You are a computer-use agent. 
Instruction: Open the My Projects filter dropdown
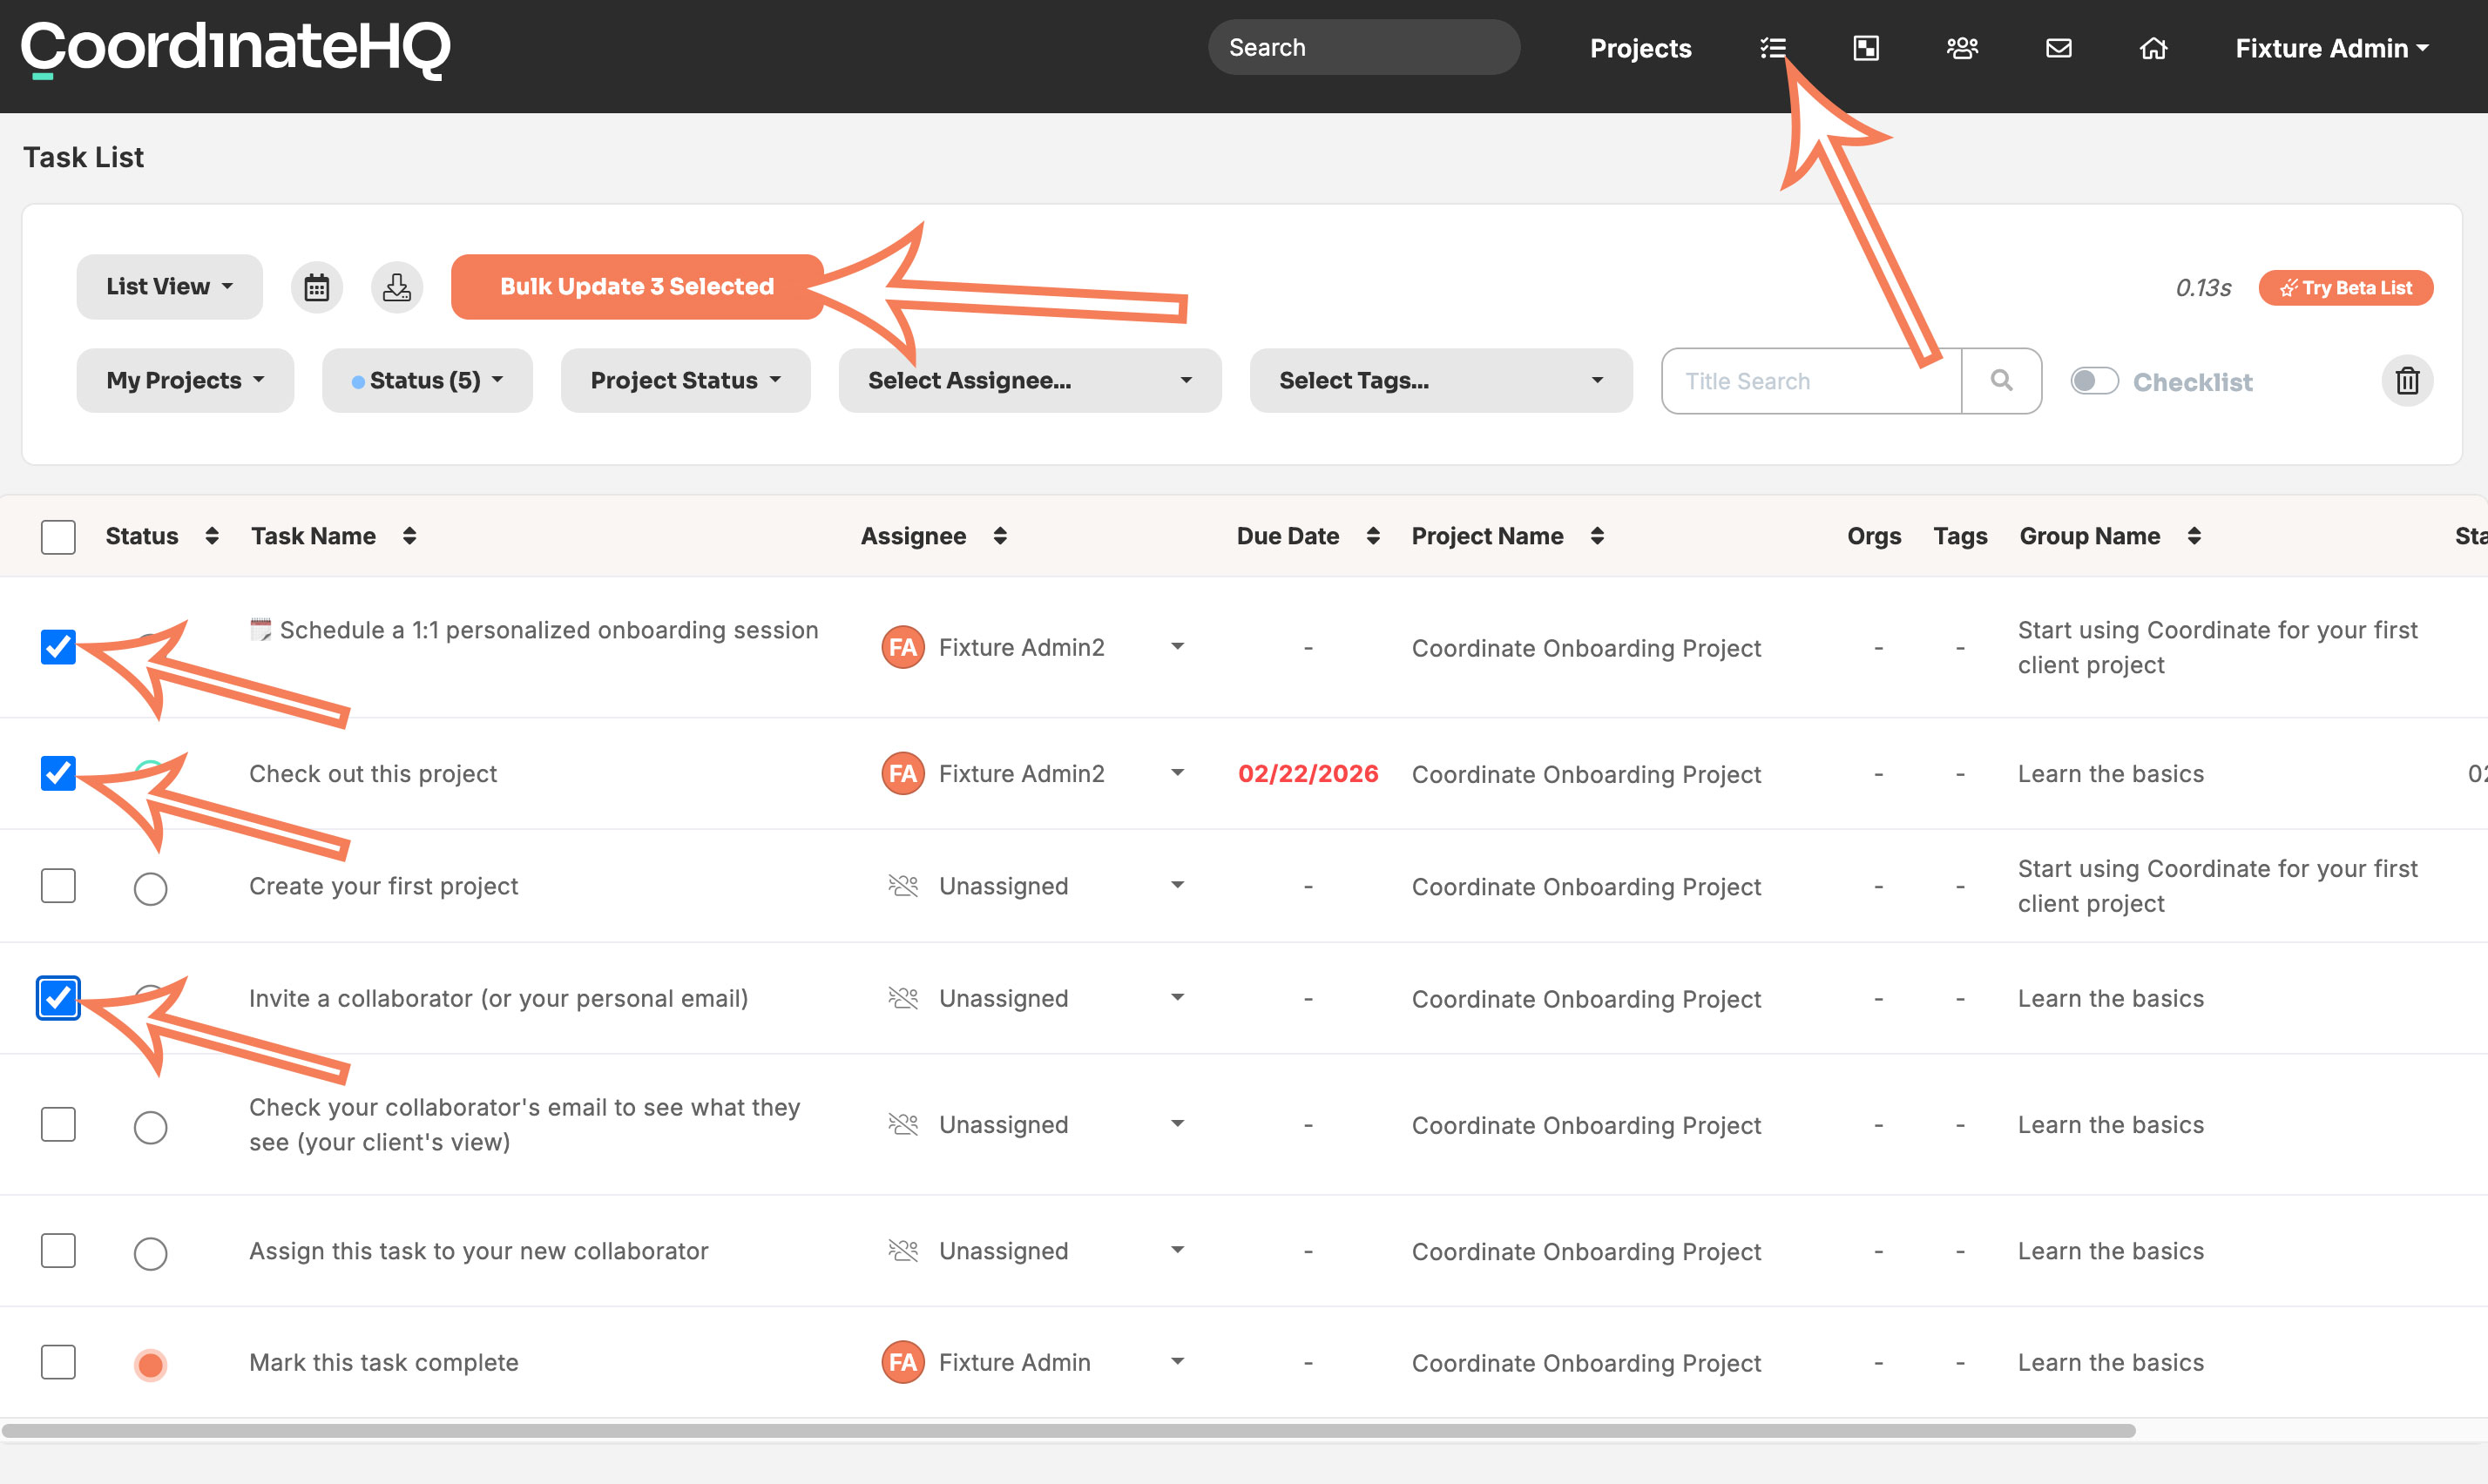click(185, 381)
